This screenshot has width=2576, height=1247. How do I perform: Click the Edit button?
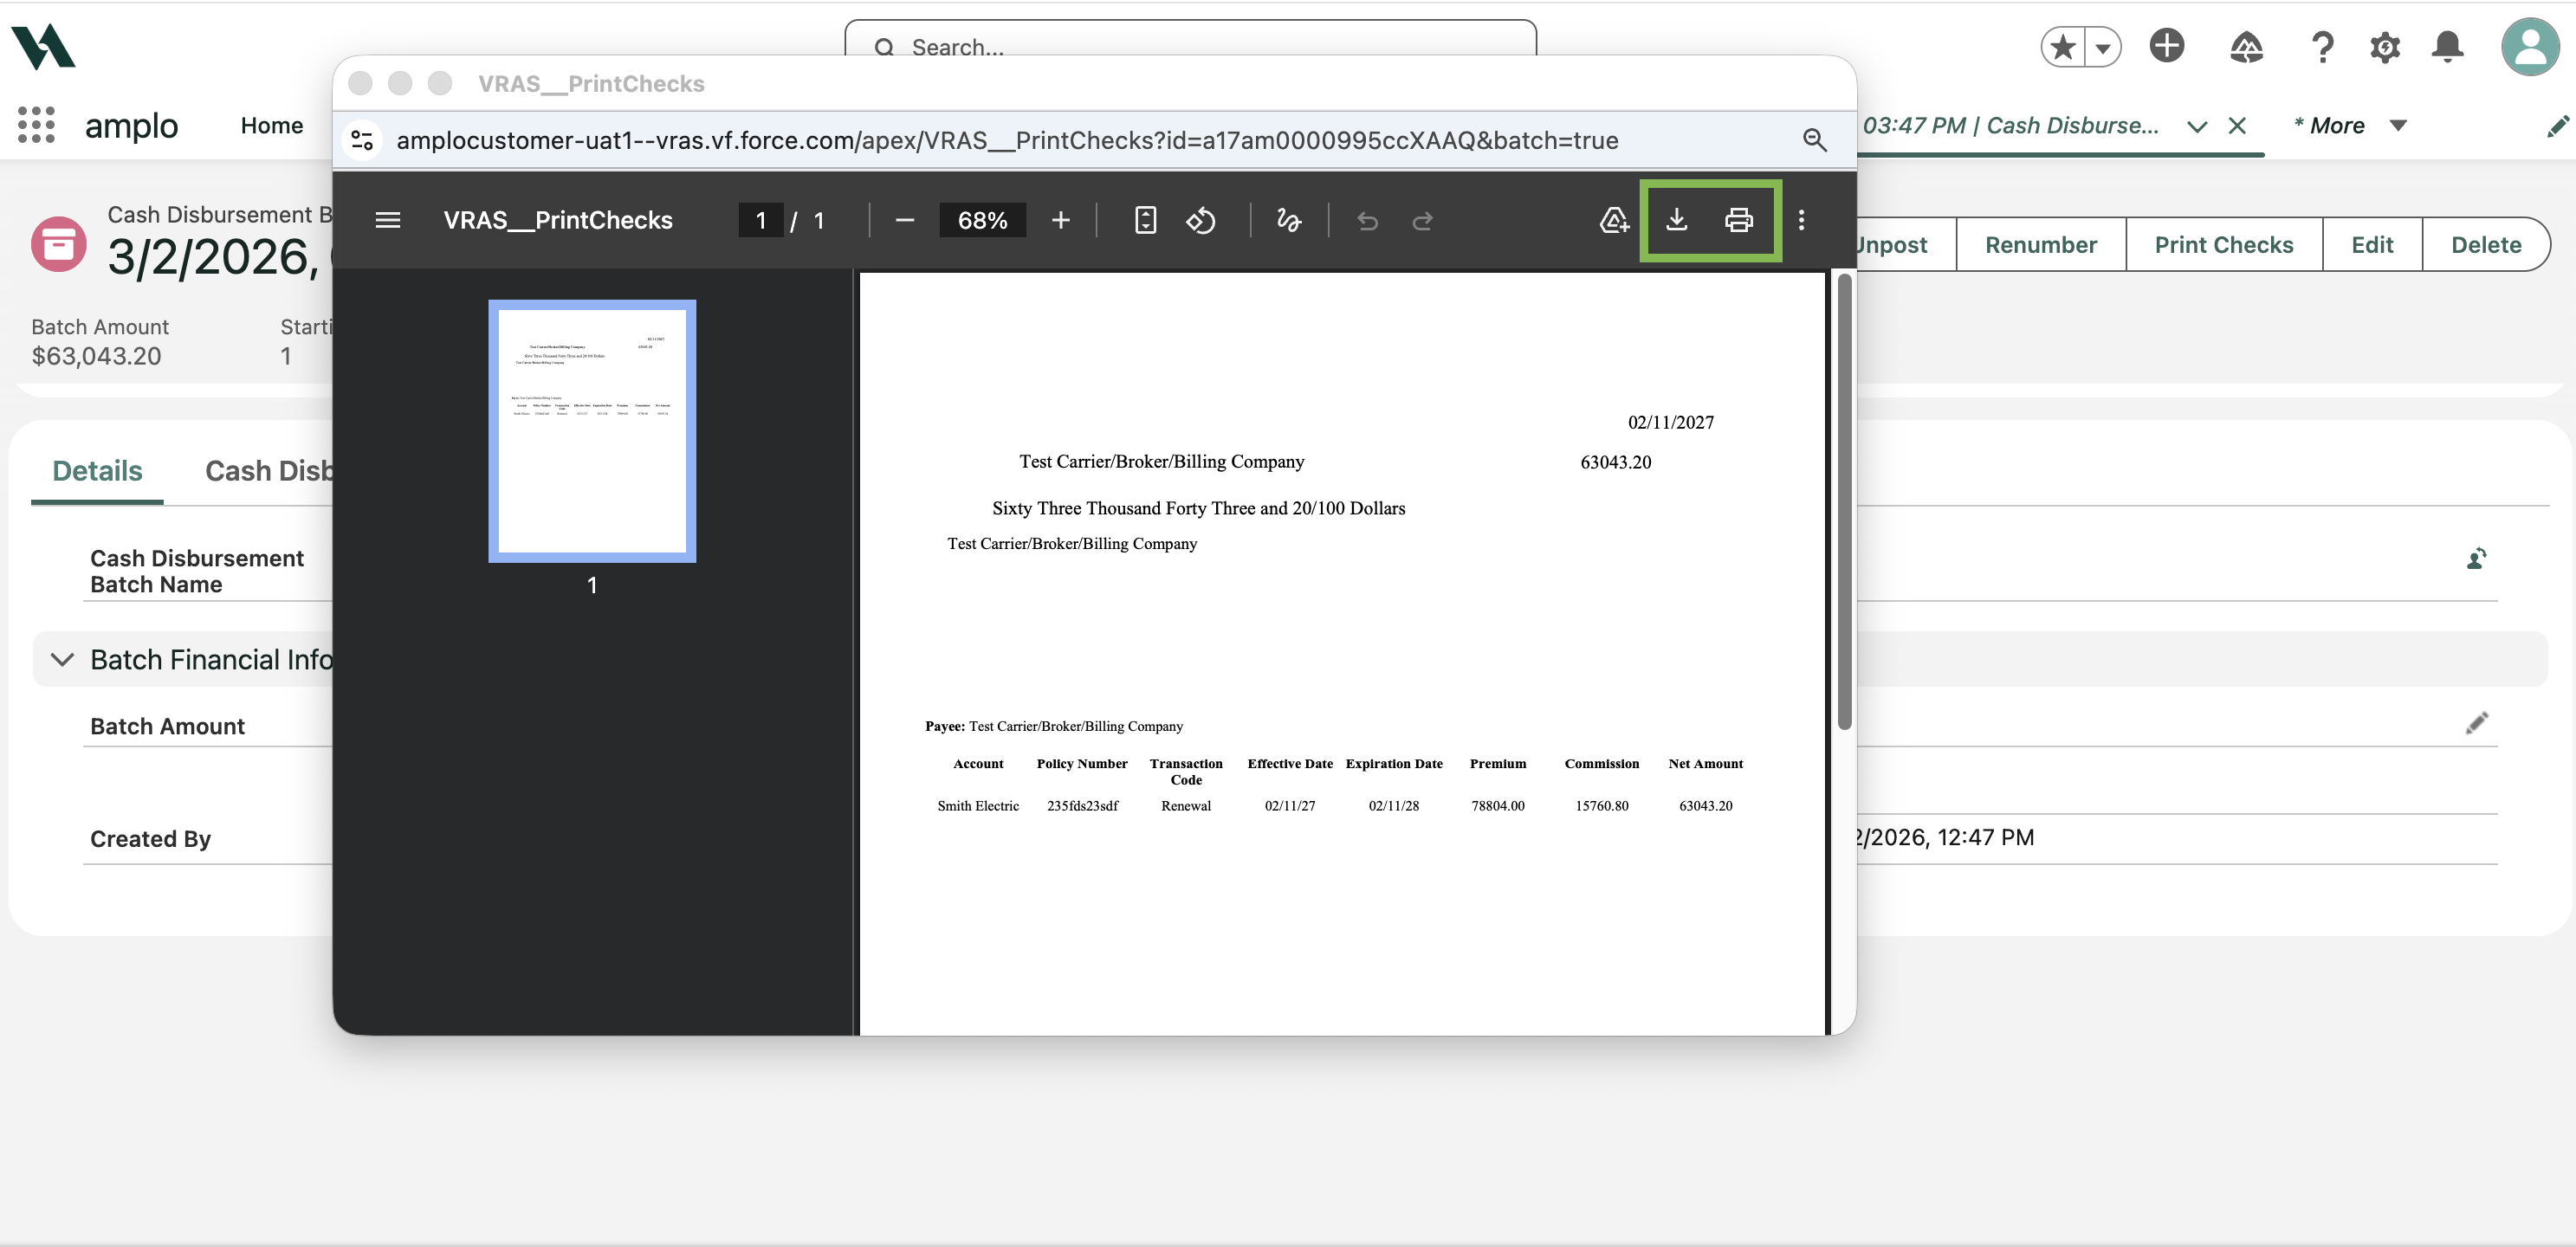coord(2371,245)
